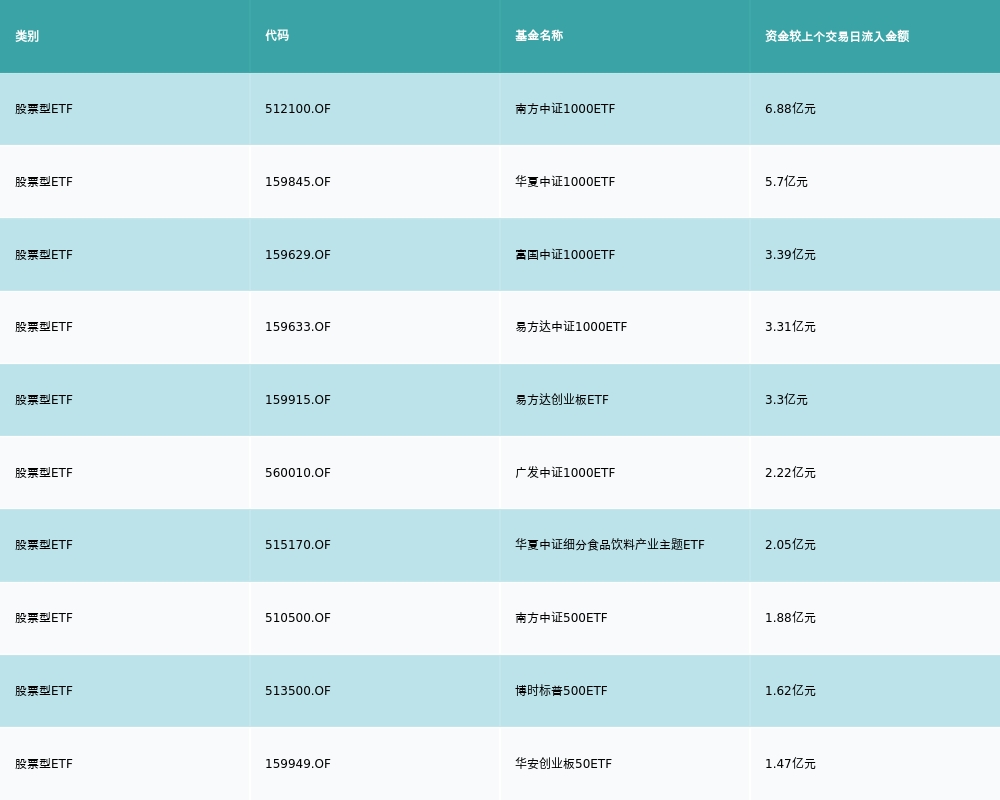Viewport: 1000px width, 800px height.
Task: Select fund code 159845.OF
Action: point(298,182)
